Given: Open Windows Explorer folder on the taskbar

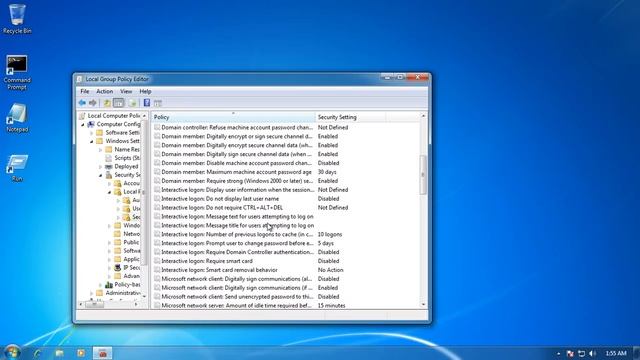Looking at the screenshot, I should tap(60, 353).
